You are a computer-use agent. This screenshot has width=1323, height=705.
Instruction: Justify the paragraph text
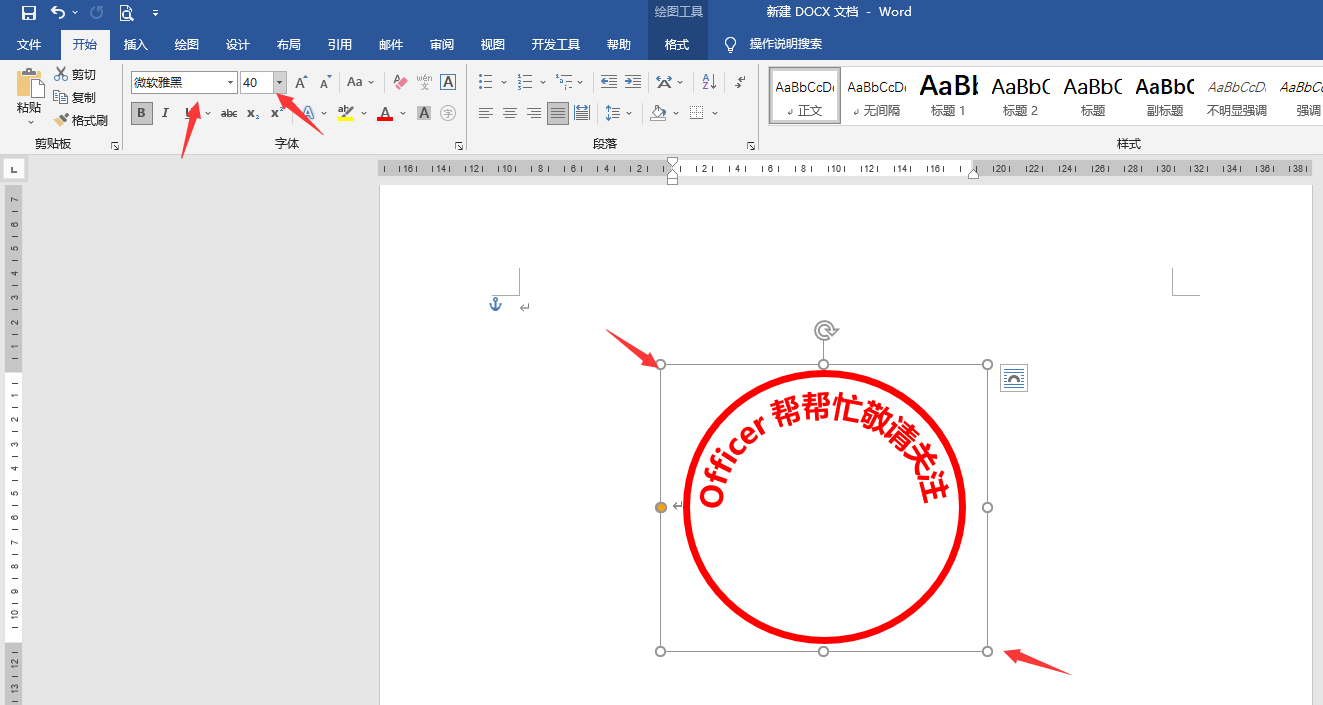coord(558,113)
